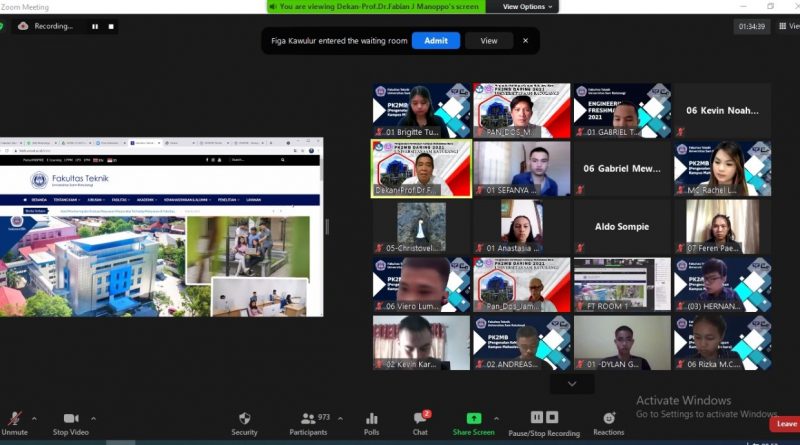Select 01 Brigitte Tu... video tile
Image resolution: width=800 pixels, height=445 pixels.
click(421, 110)
